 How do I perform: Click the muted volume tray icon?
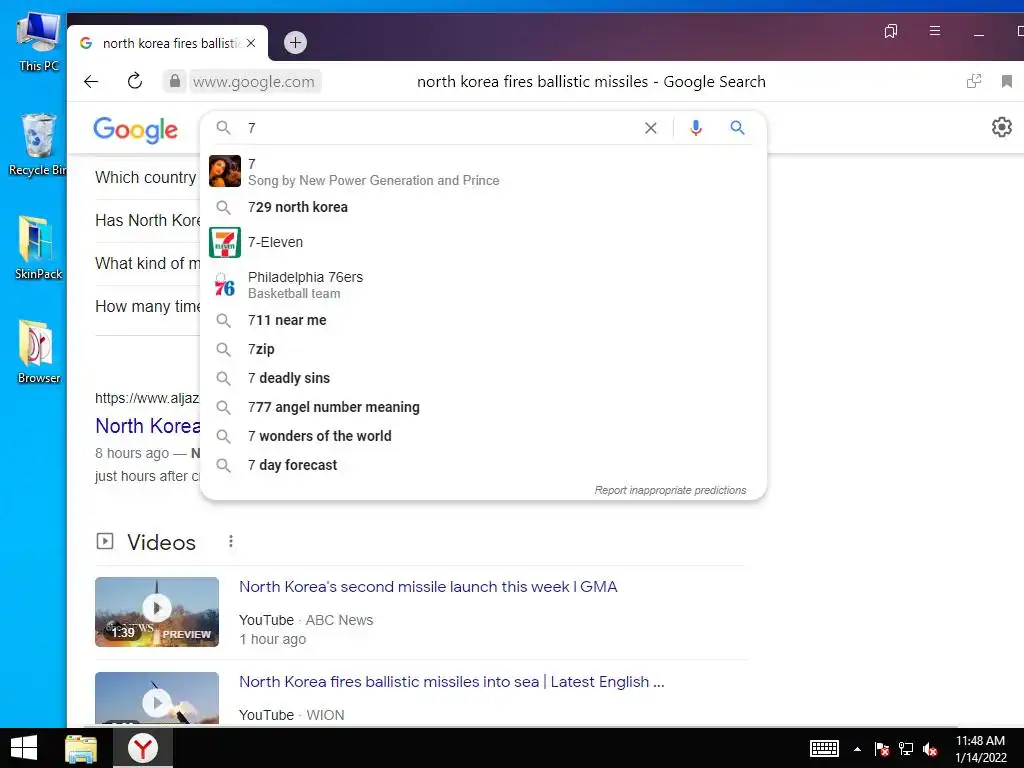point(930,749)
